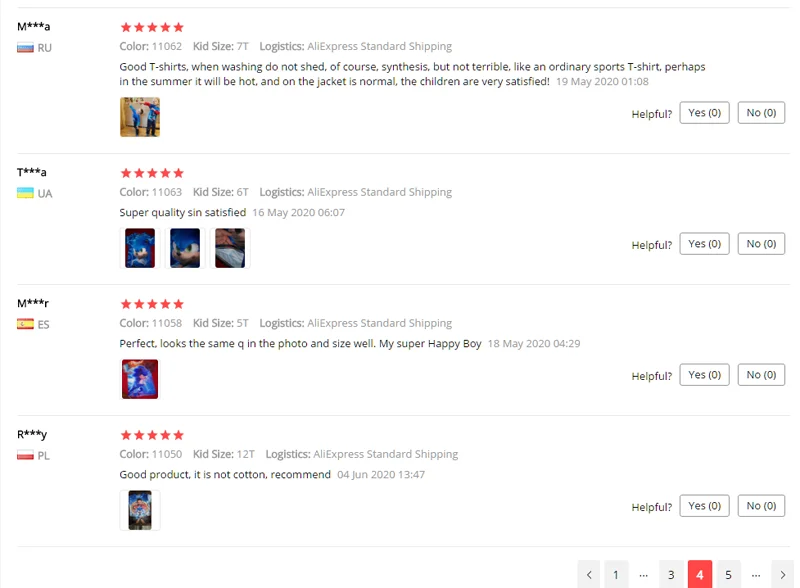Image resolution: width=800 pixels, height=588 pixels.
Task: Jump to reviews page 5
Action: (x=729, y=575)
